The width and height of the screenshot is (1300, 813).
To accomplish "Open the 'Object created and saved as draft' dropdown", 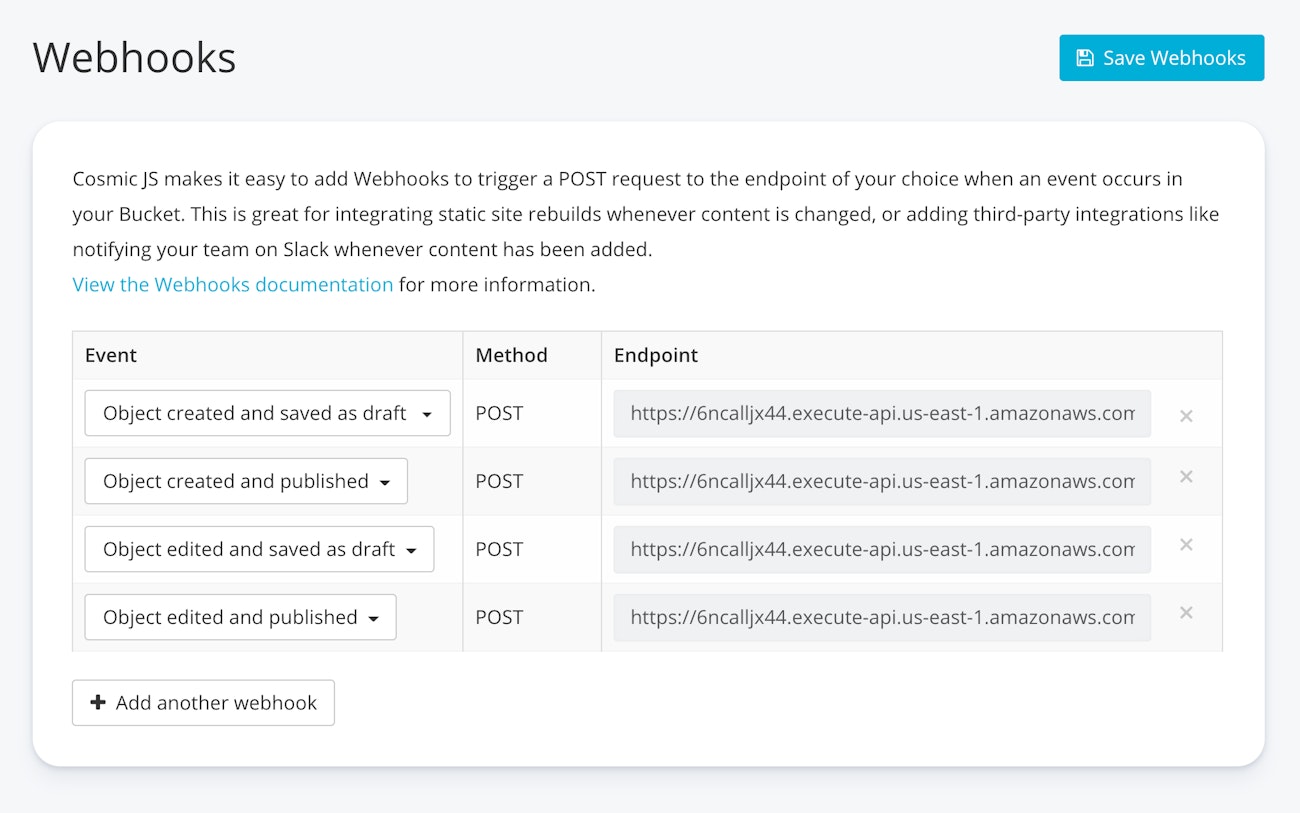I will [267, 413].
